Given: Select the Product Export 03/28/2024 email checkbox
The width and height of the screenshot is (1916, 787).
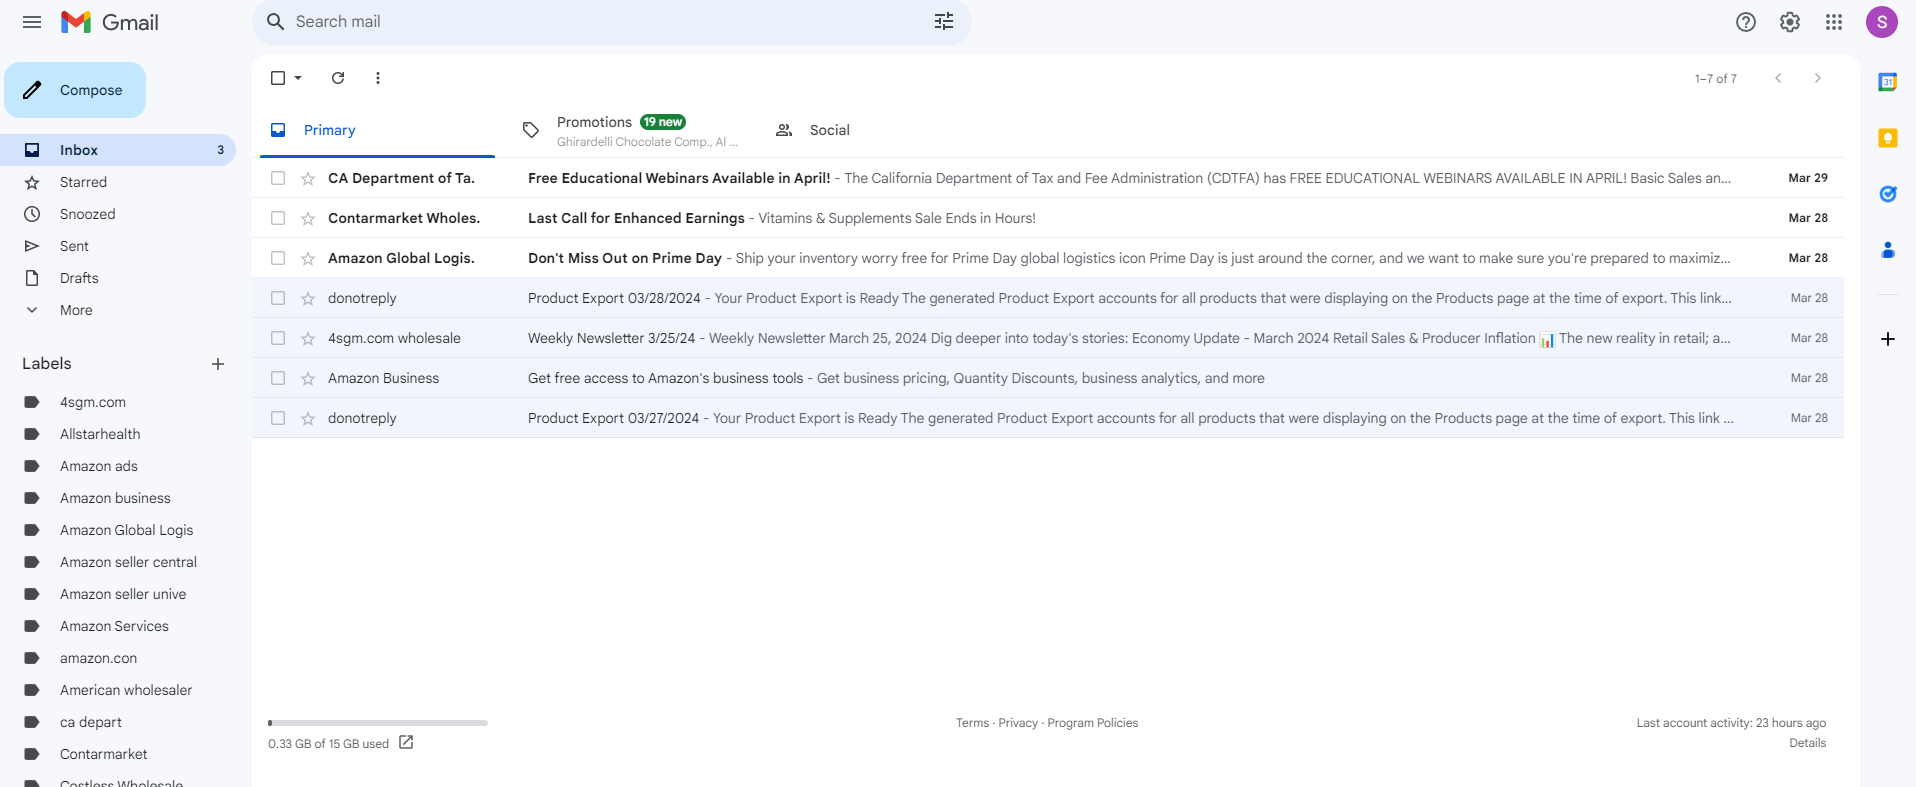Looking at the screenshot, I should click(278, 298).
